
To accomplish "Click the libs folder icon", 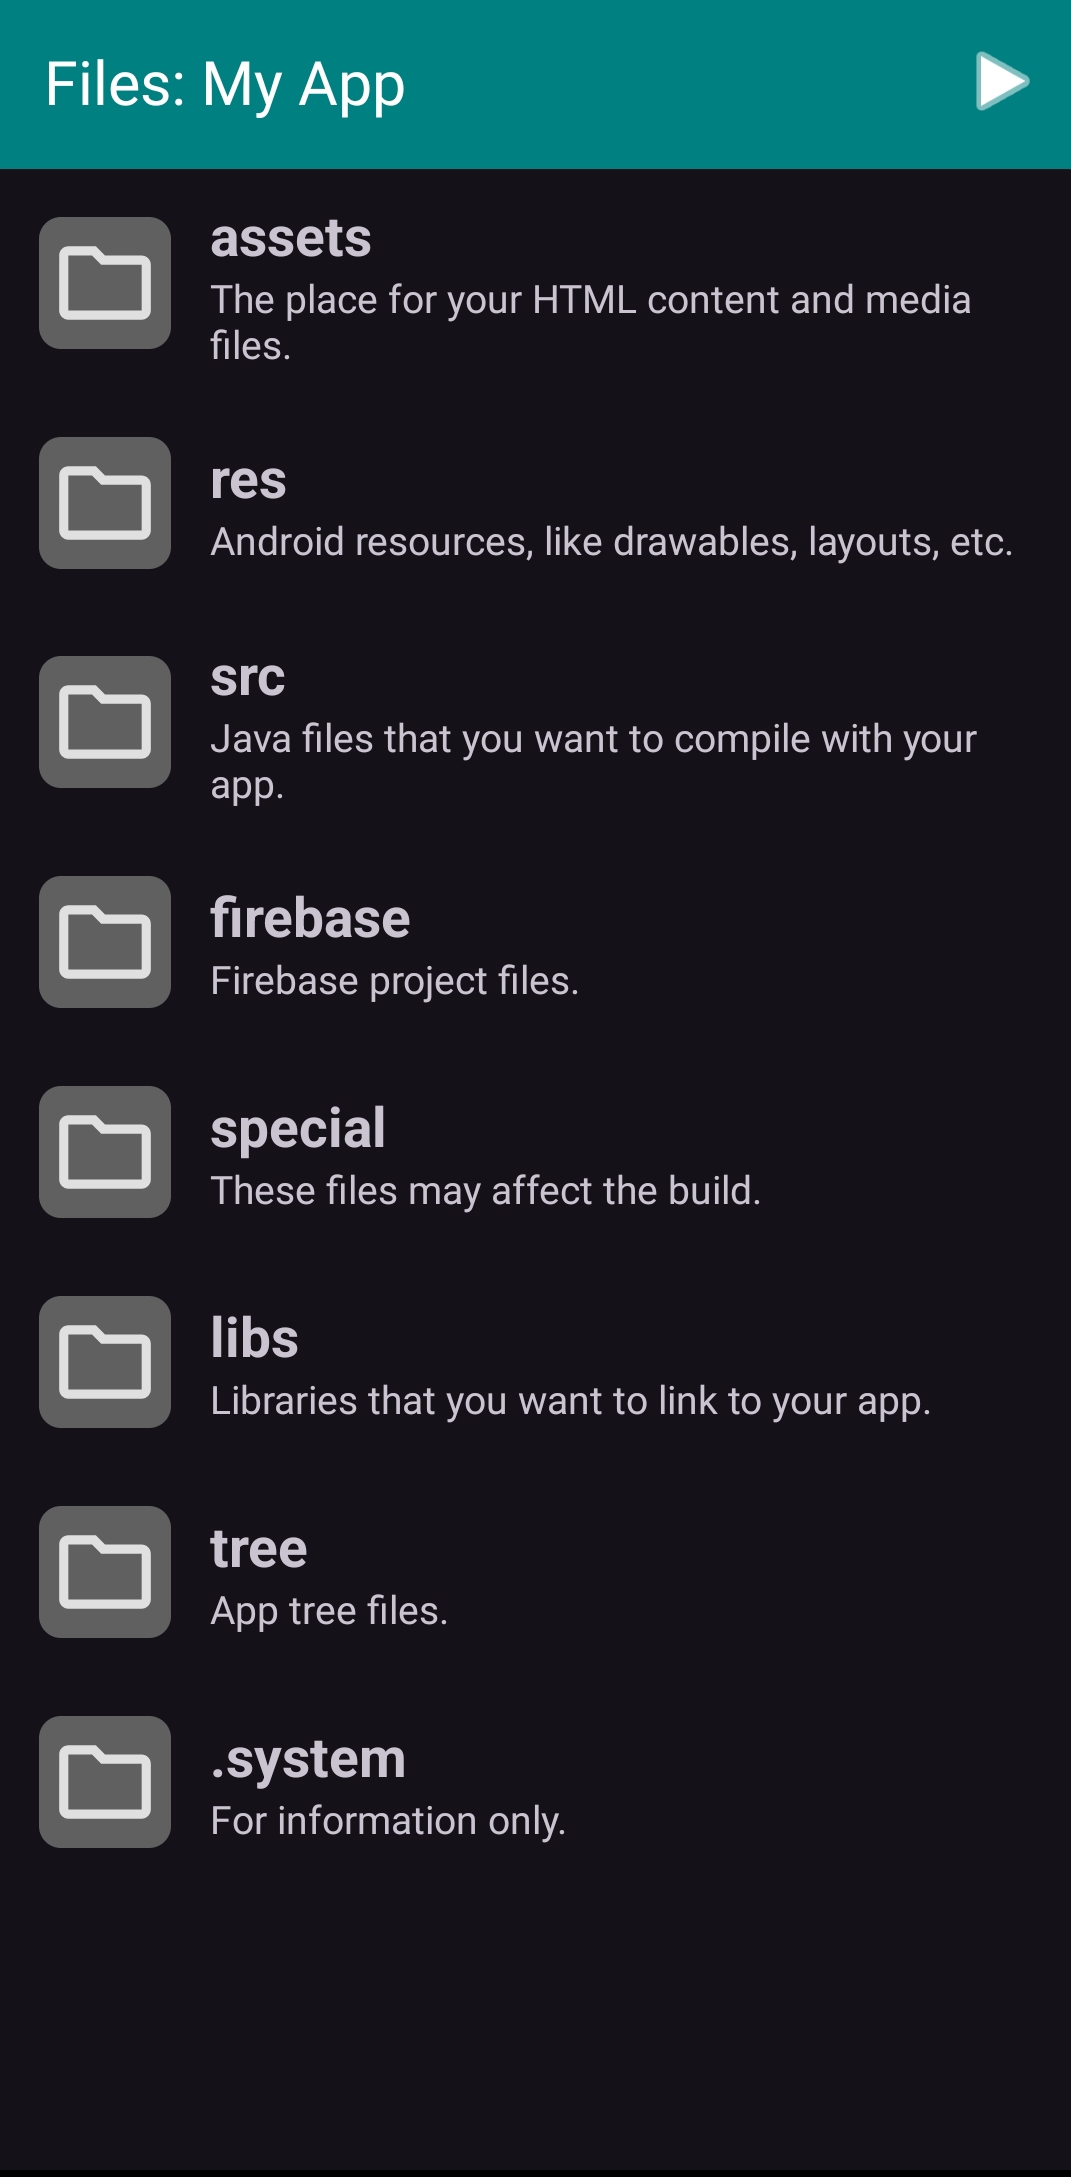I will click(x=105, y=1362).
